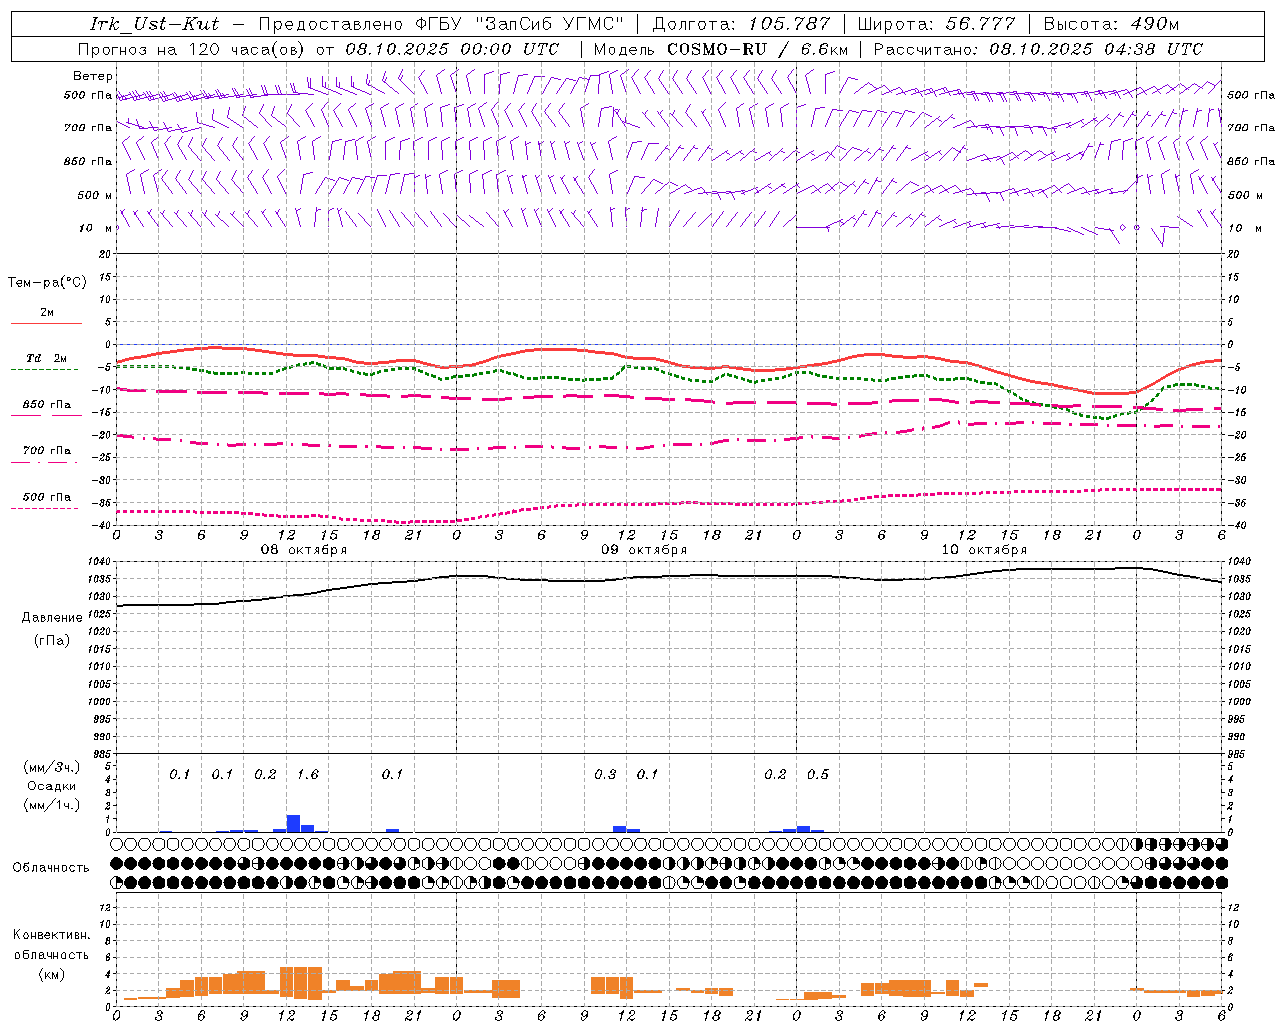The image size is (1280, 1024).
Task: Click the '09 октября' date label
Action: (x=644, y=550)
